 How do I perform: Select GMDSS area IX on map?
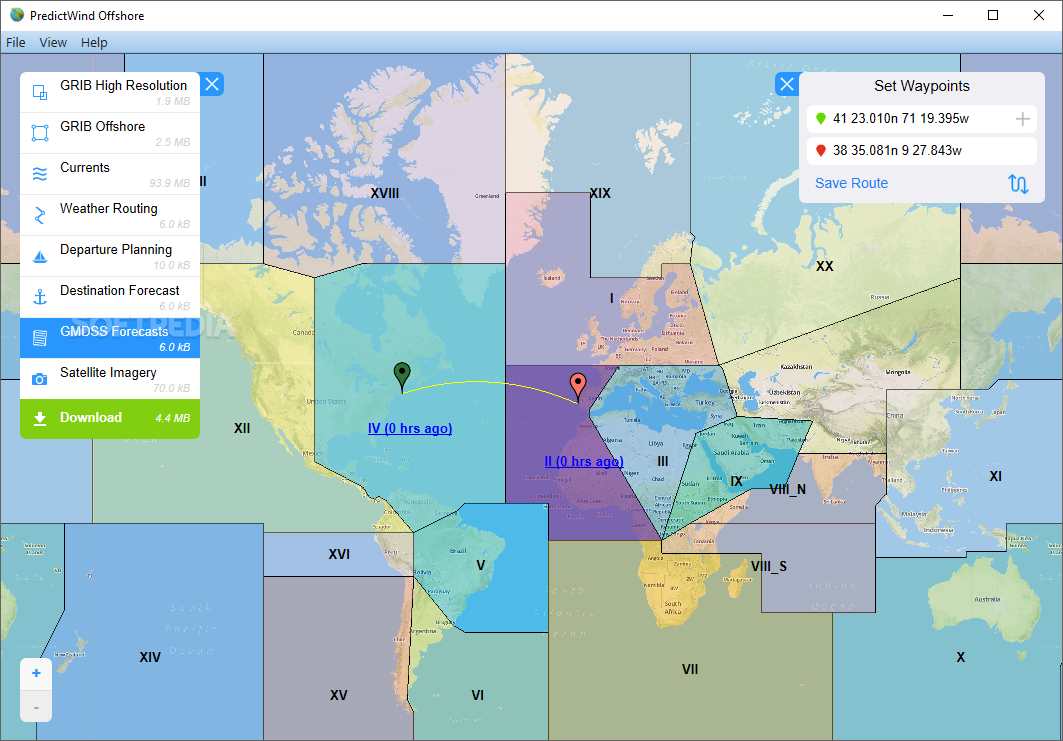click(736, 481)
